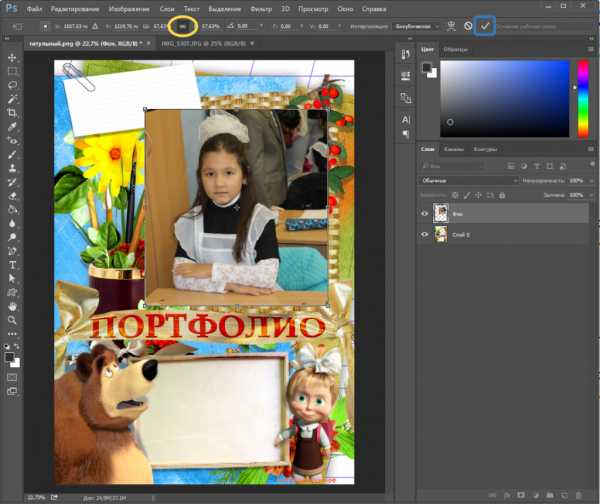The image size is (600, 504).
Task: Open the Layers panel menu
Action: tap(591, 149)
